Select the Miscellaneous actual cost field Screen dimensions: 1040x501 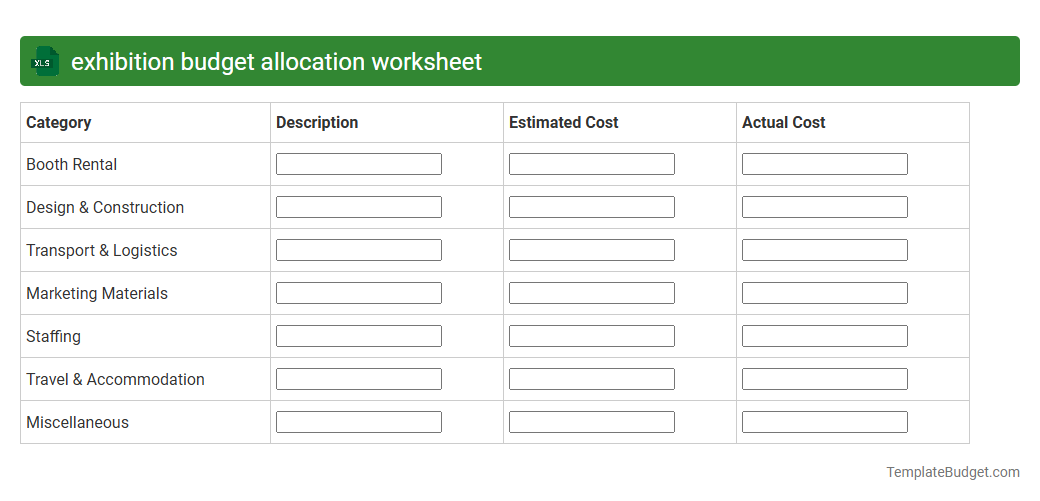[824, 423]
